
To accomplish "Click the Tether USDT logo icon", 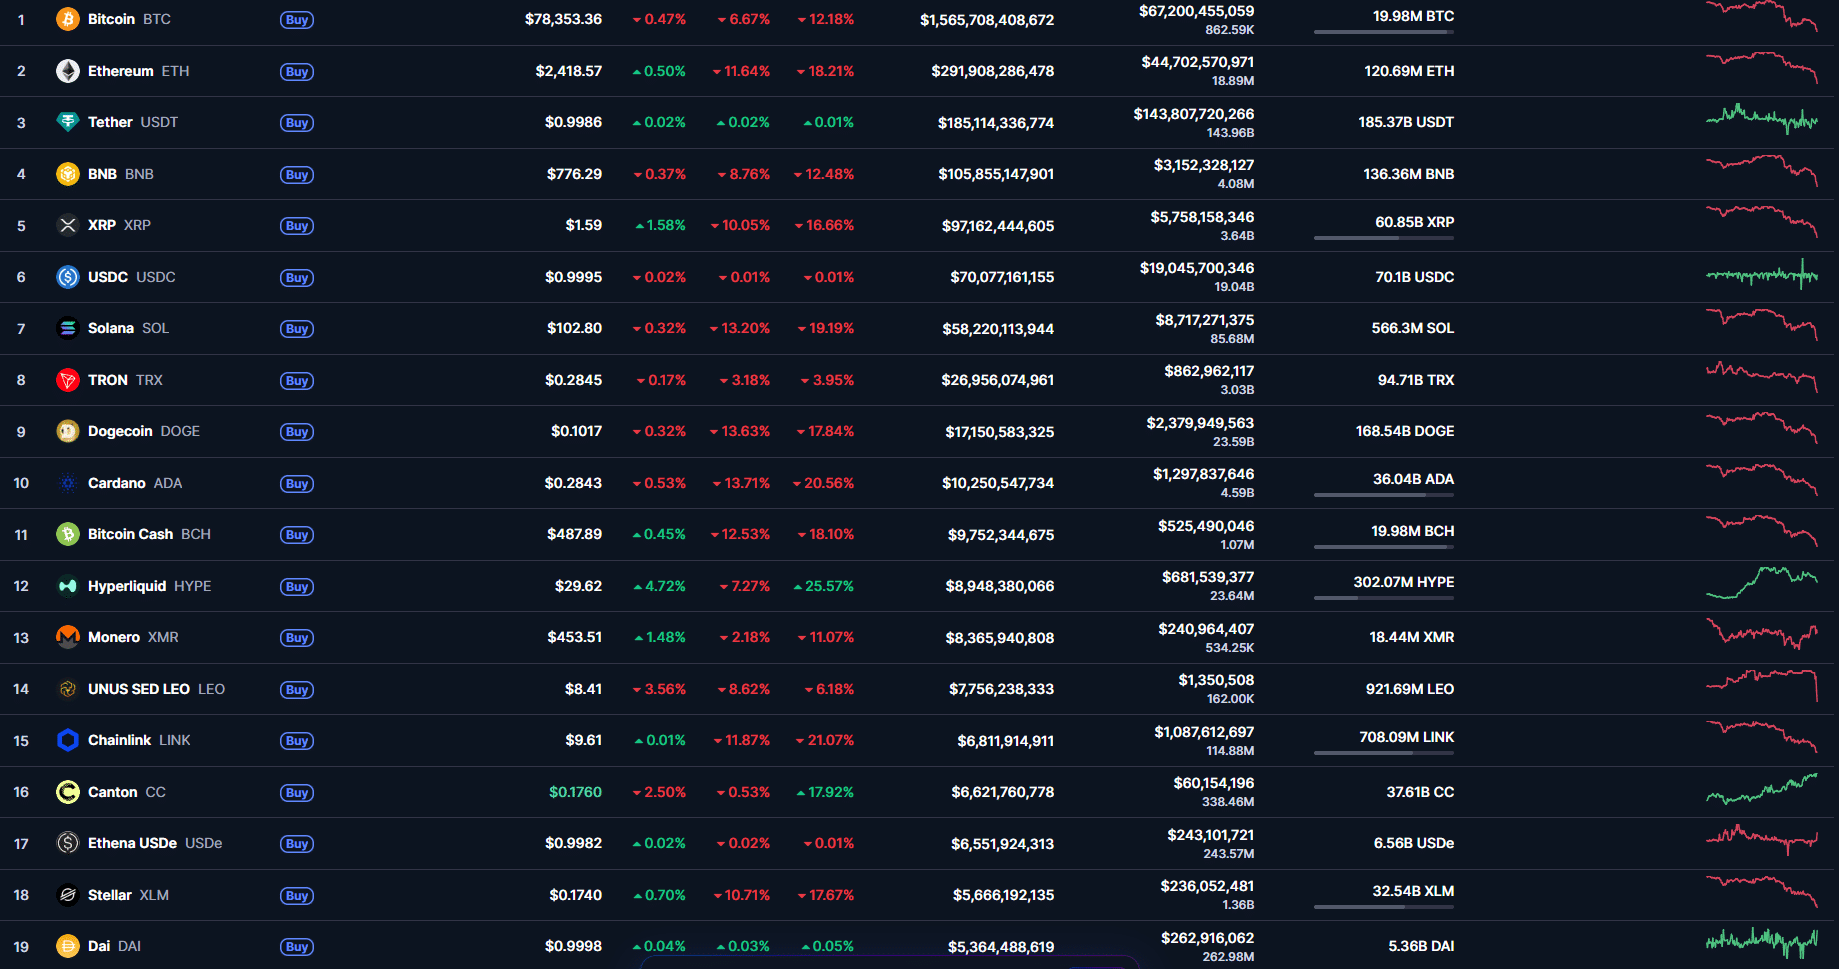I will pos(67,122).
